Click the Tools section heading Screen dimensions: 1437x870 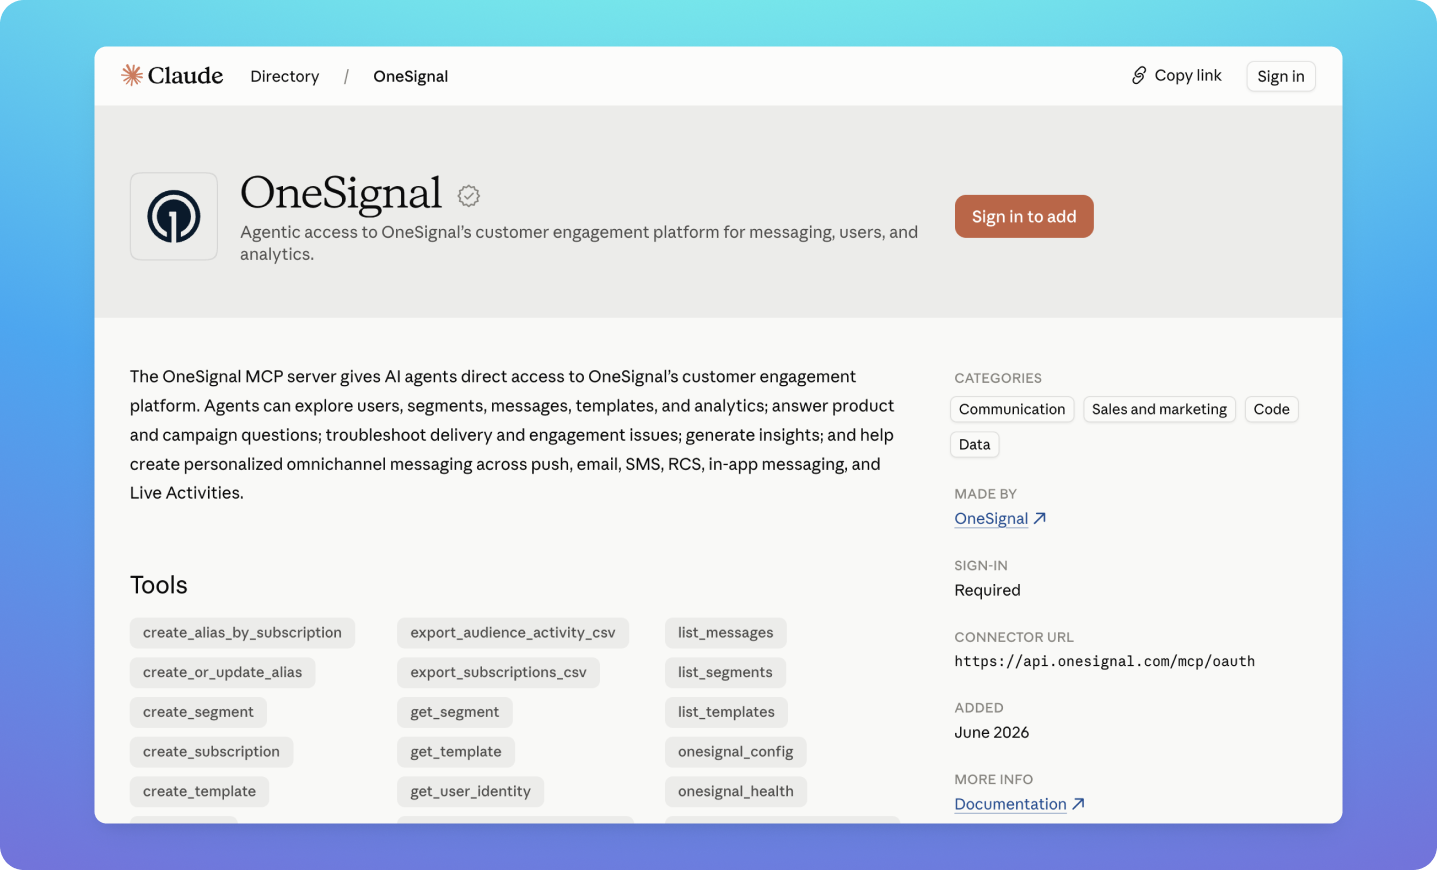click(159, 585)
